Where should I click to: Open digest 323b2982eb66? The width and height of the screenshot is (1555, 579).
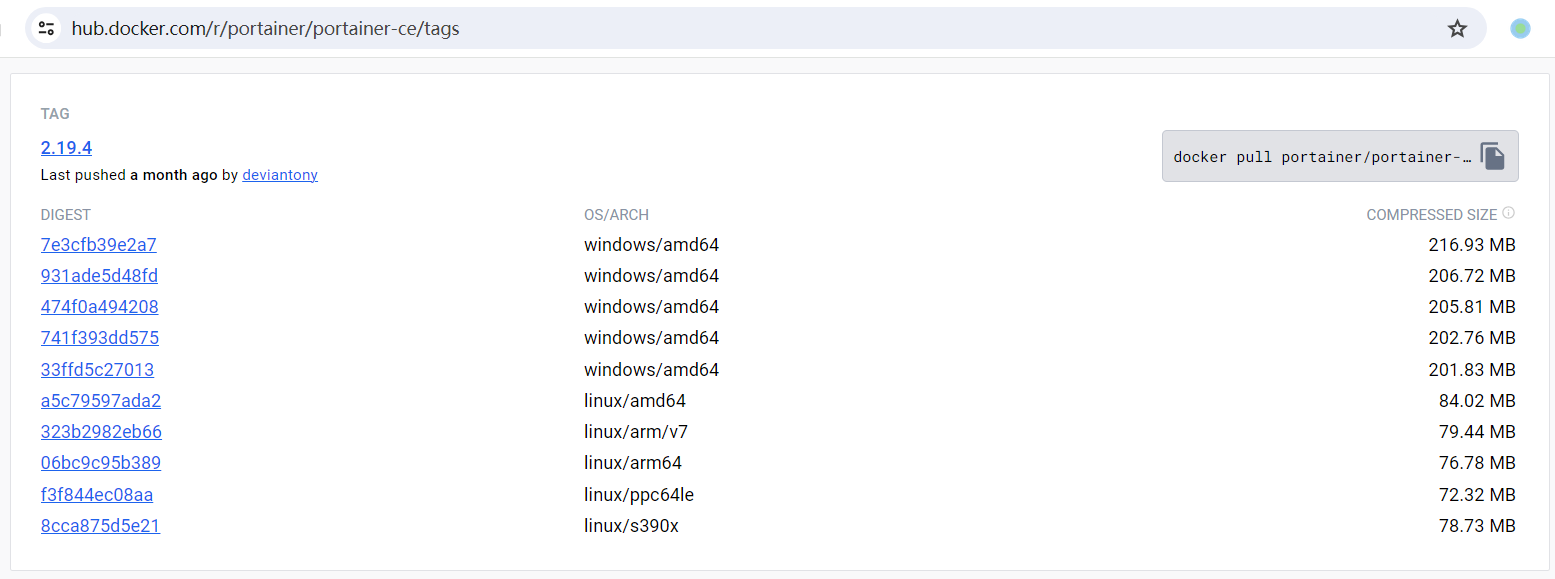100,431
